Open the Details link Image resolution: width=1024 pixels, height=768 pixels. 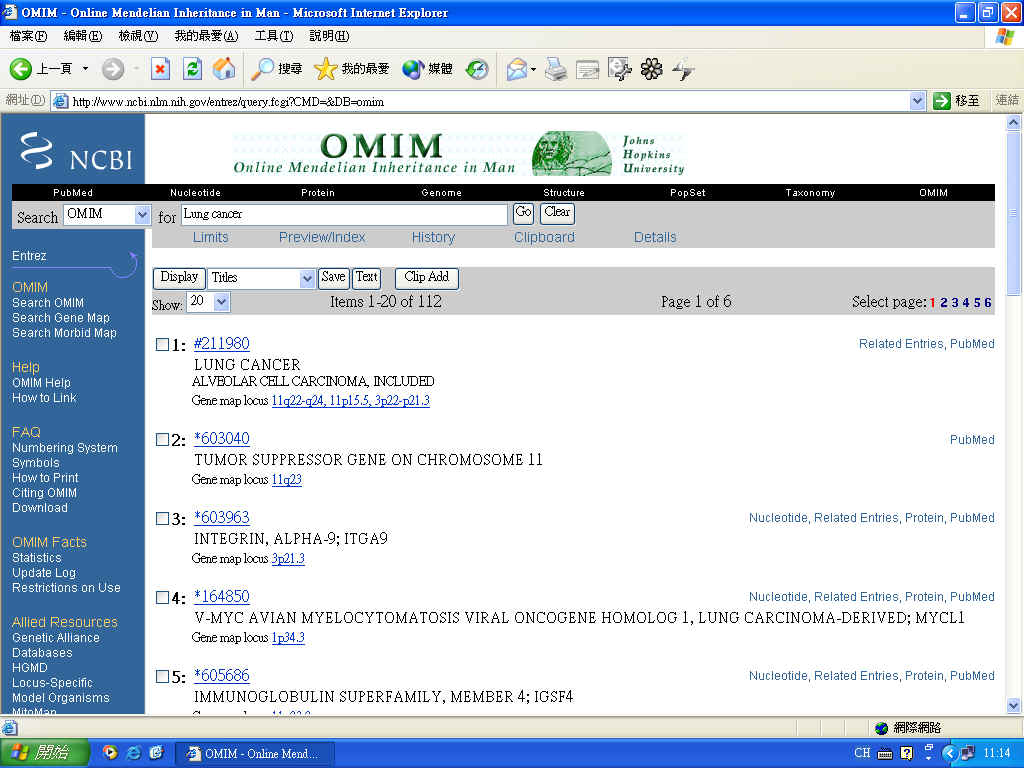655,238
